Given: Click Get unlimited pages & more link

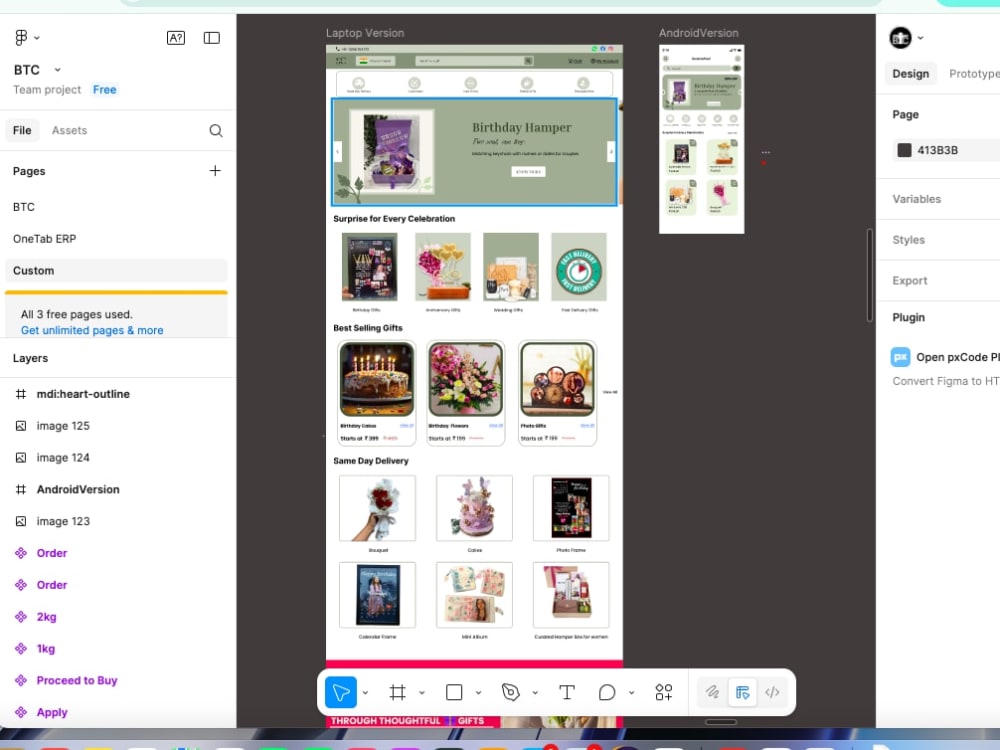Looking at the screenshot, I should 92,330.
